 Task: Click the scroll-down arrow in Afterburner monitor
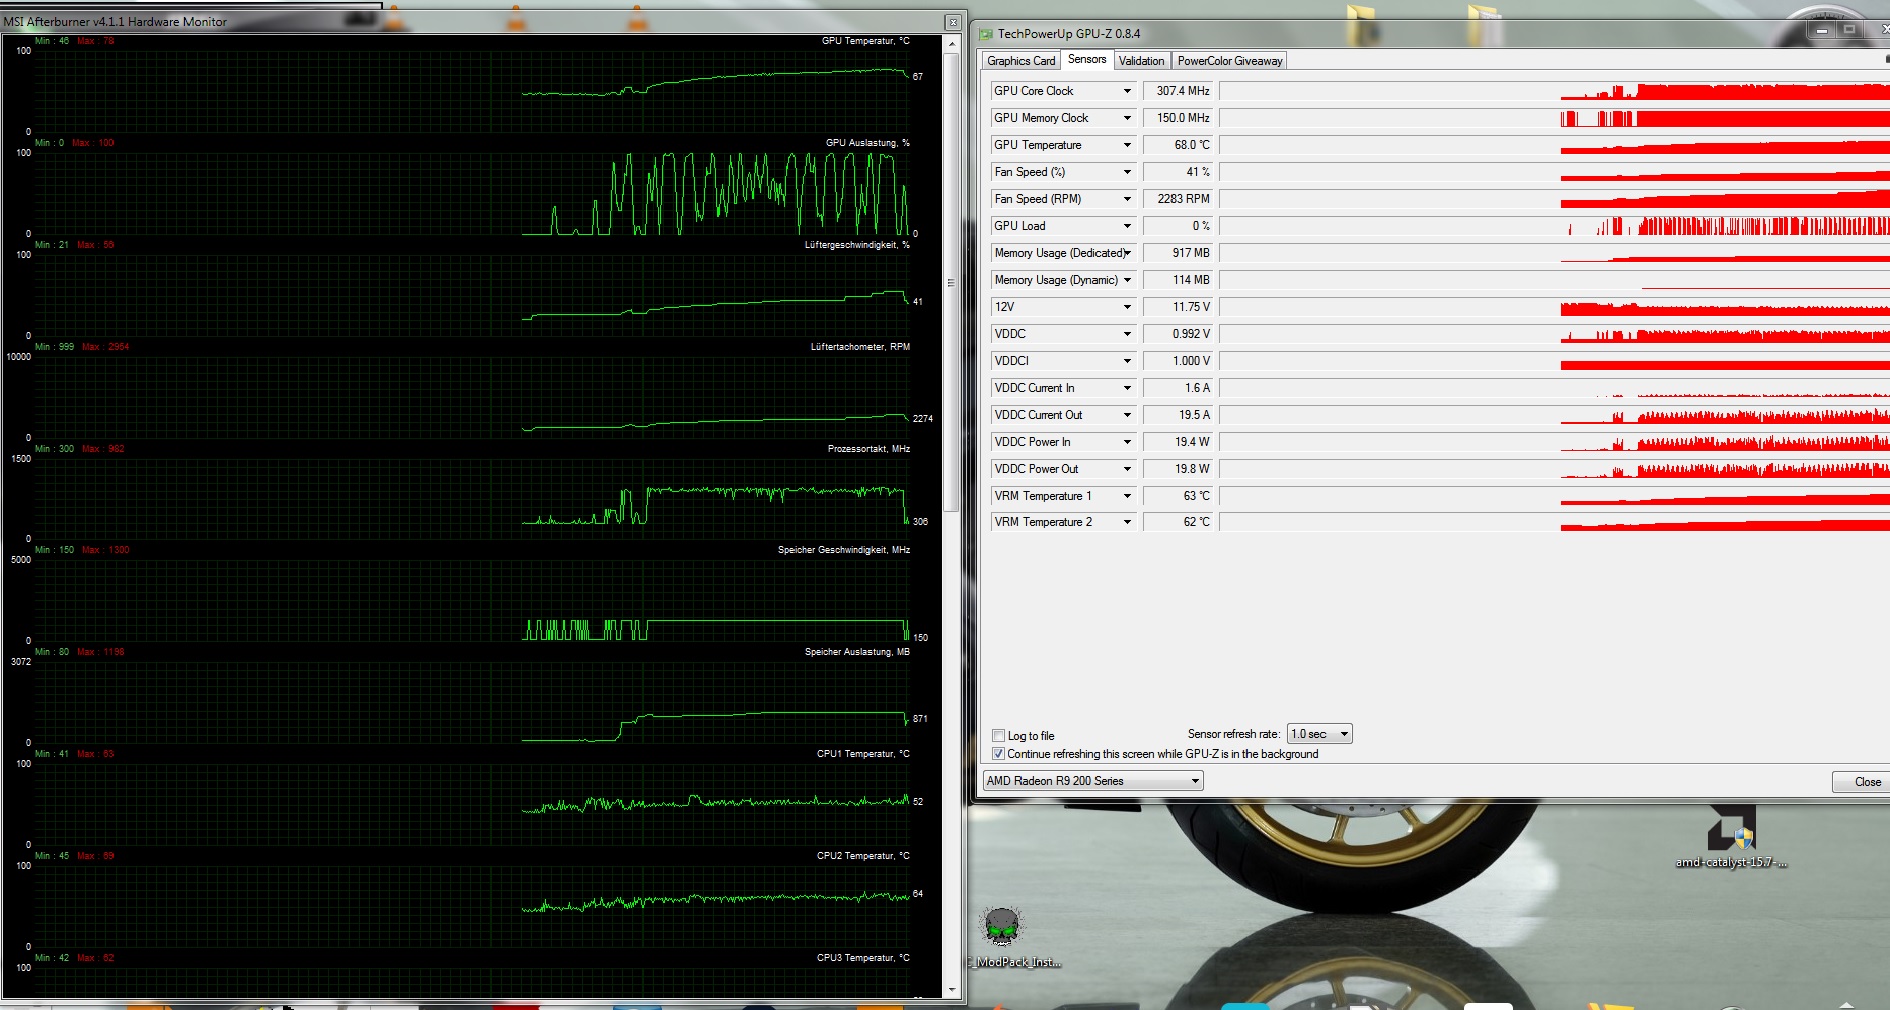click(951, 990)
